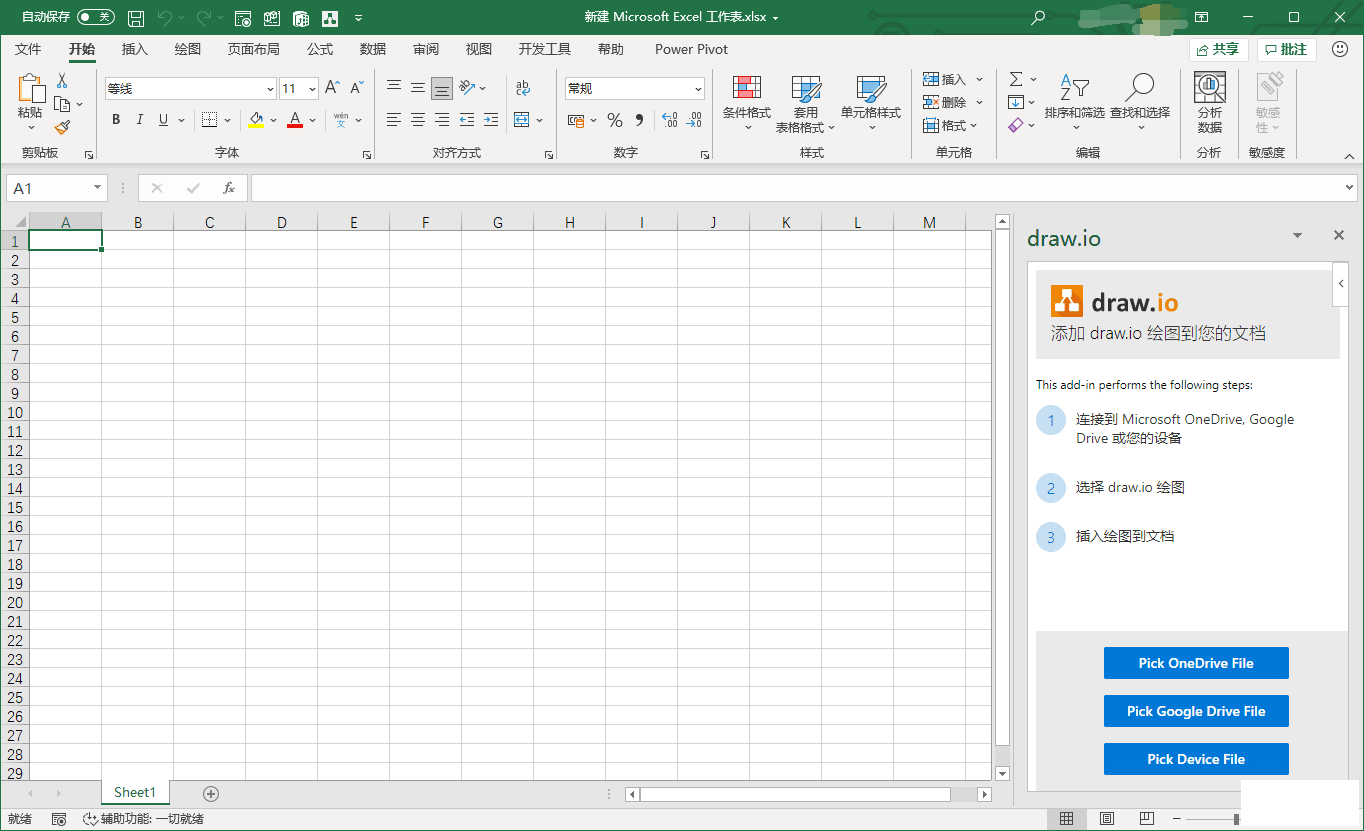
Task: Expand the Conditional Formatting menu
Action: pyautogui.click(x=747, y=103)
